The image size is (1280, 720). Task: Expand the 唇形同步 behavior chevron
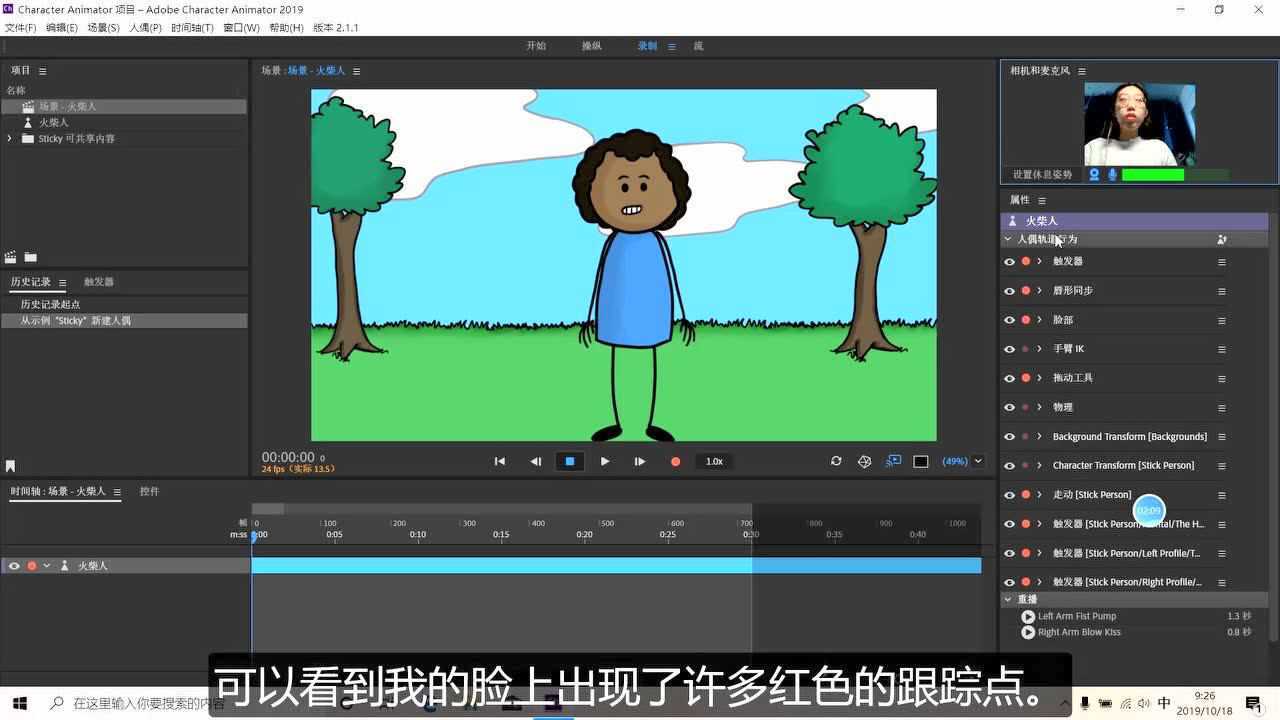click(1039, 290)
